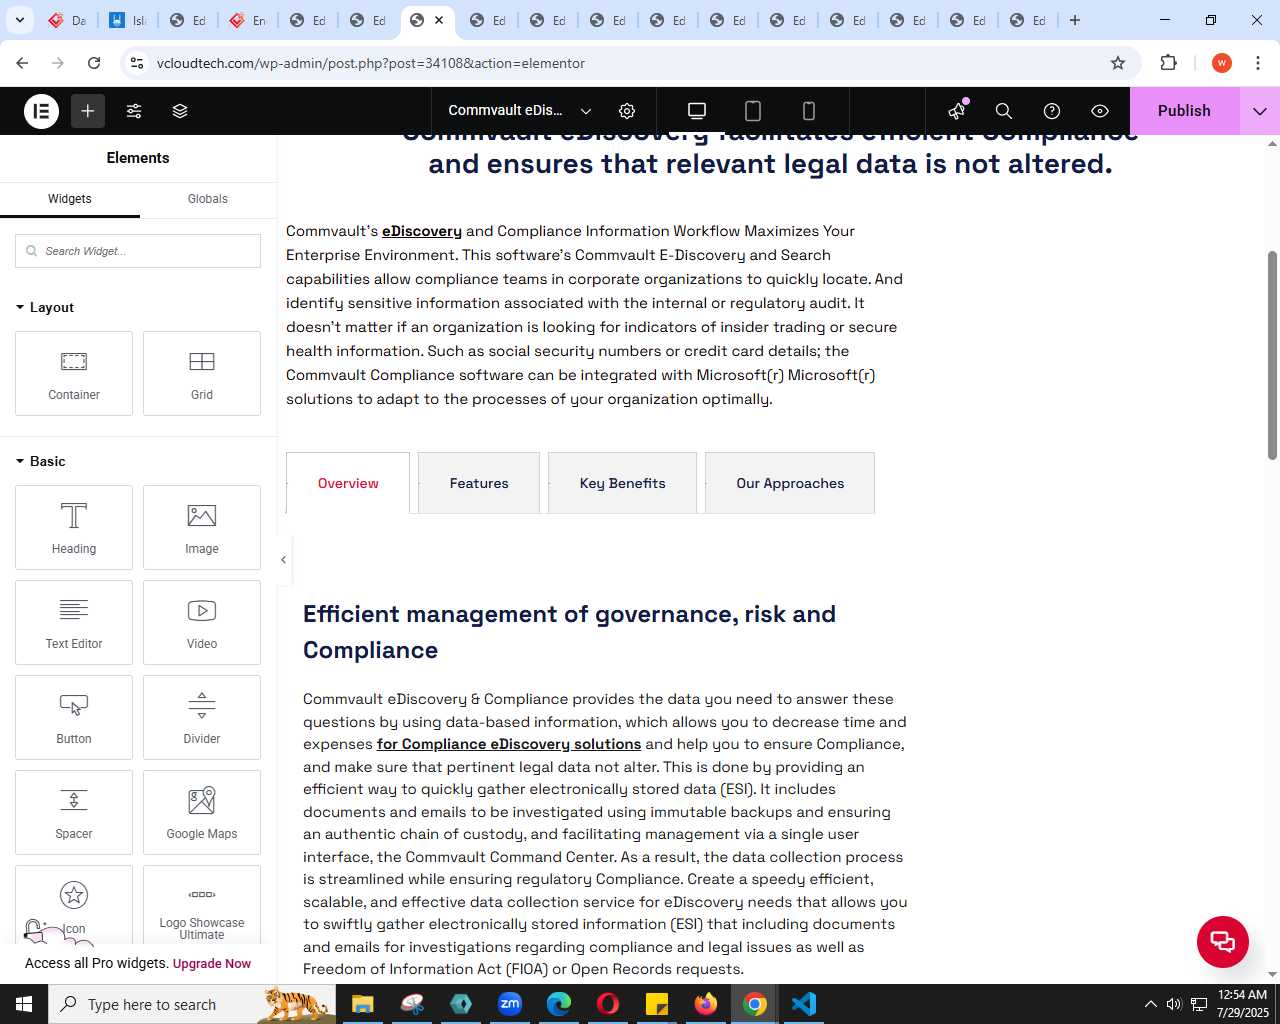
Task: Switch to desktop preview mode
Action: 697,111
